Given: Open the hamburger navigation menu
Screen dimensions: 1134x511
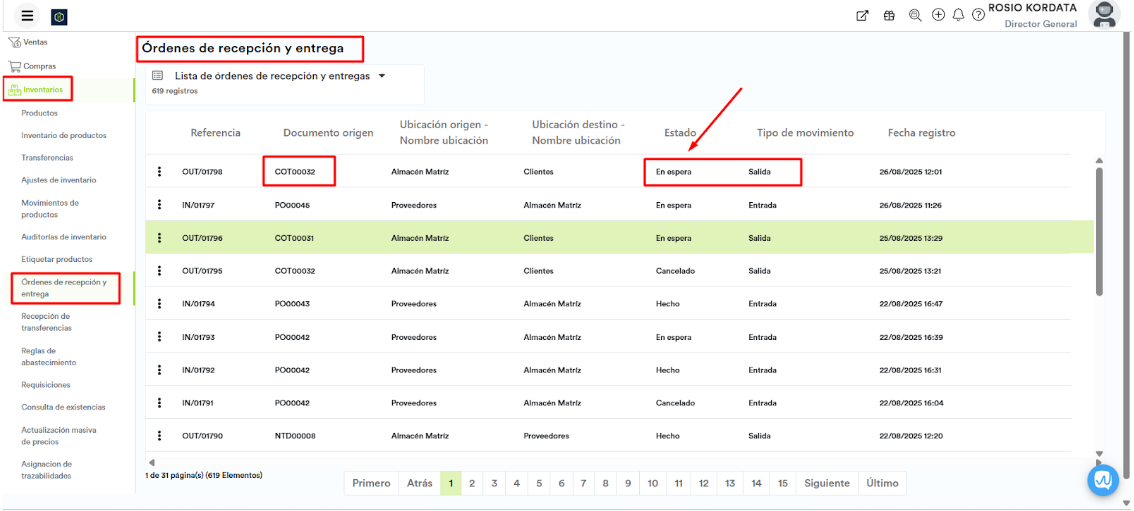Looking at the screenshot, I should [27, 16].
